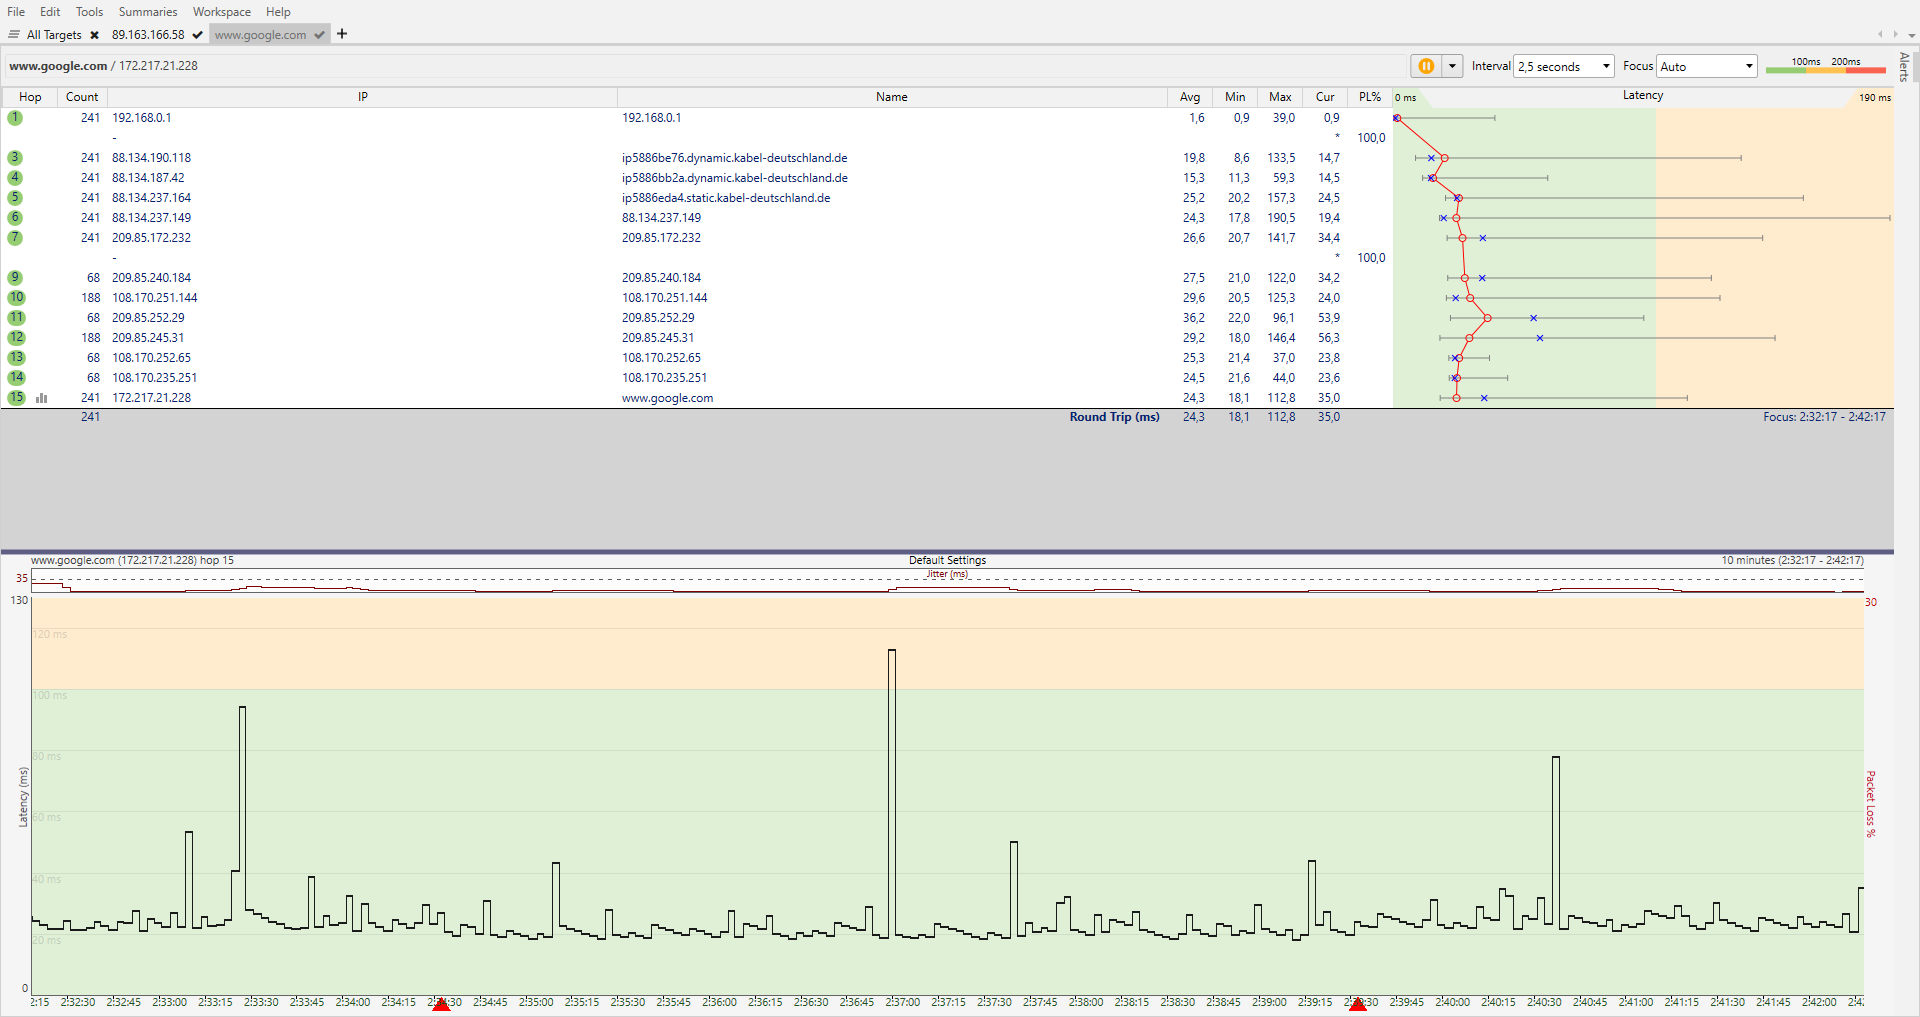Select the www.google.com name in hop 15
Screen dimensions: 1920x1017
[x=667, y=398]
